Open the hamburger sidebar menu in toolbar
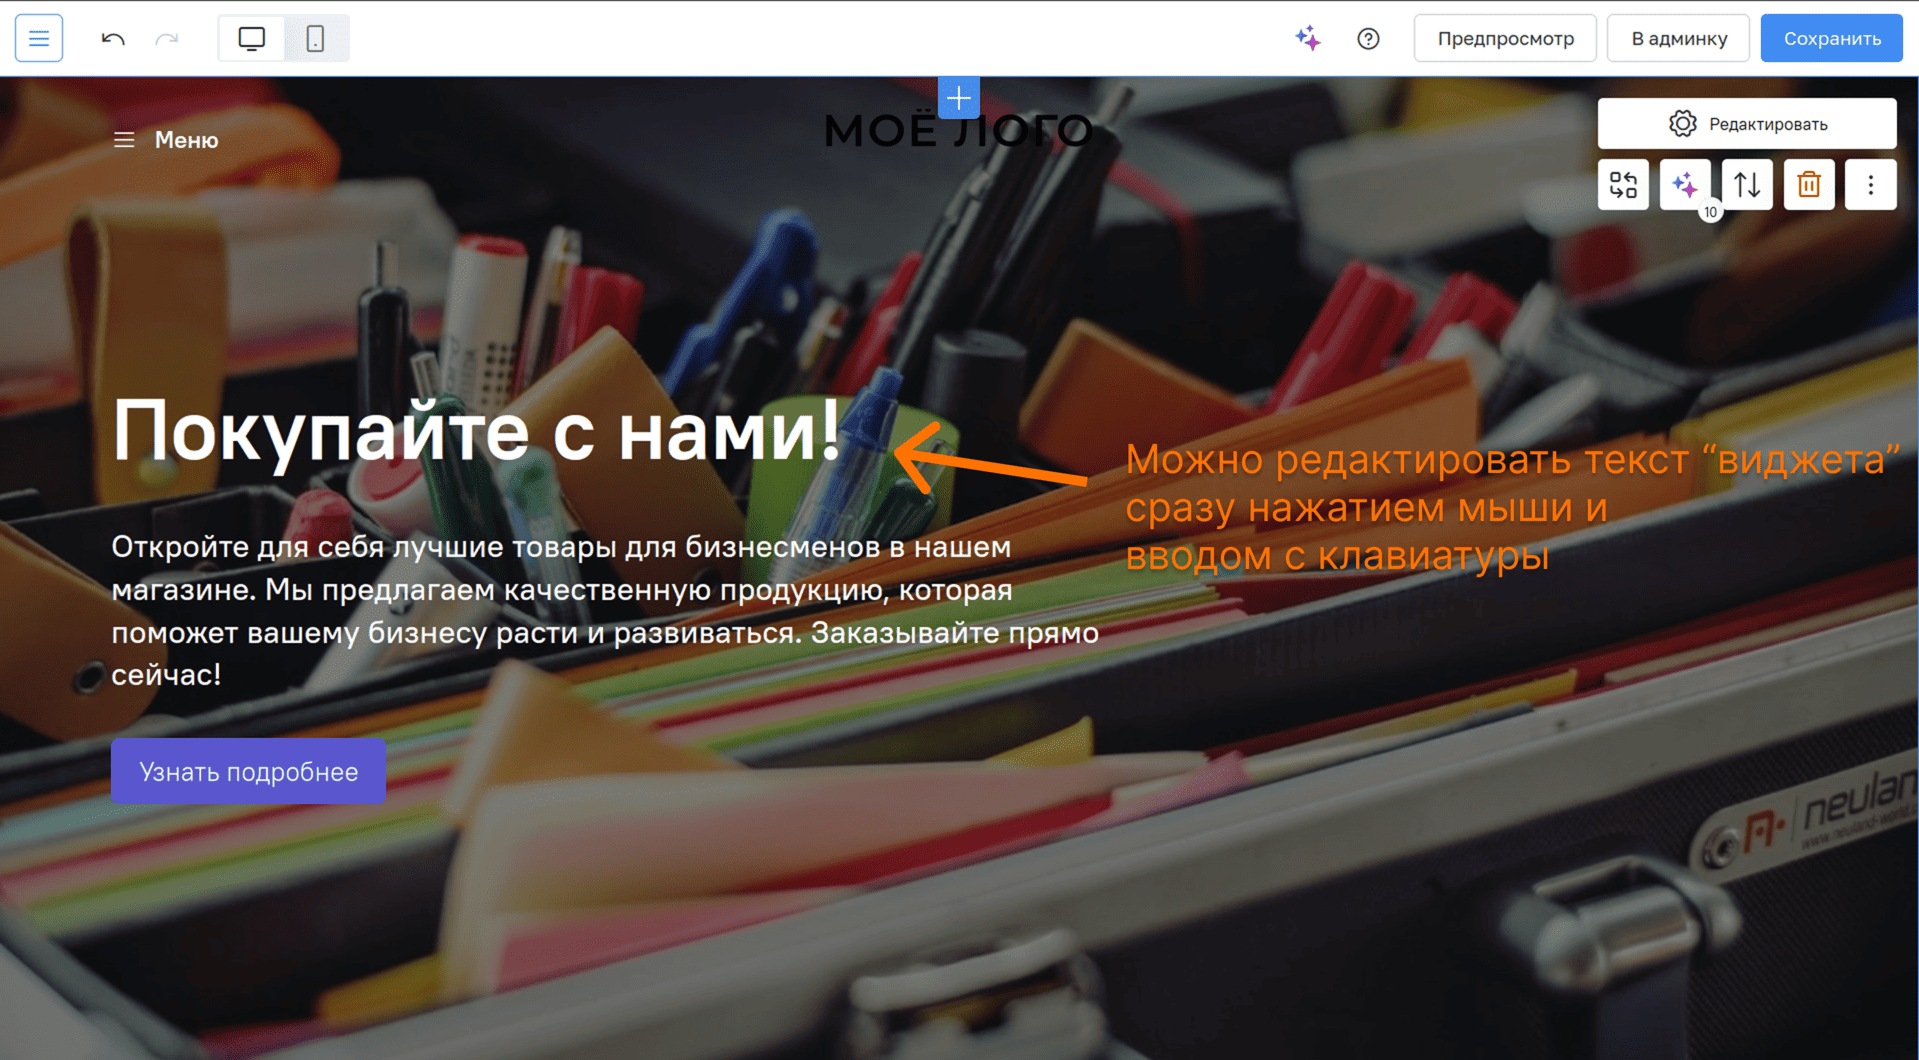1919x1060 pixels. click(x=39, y=38)
